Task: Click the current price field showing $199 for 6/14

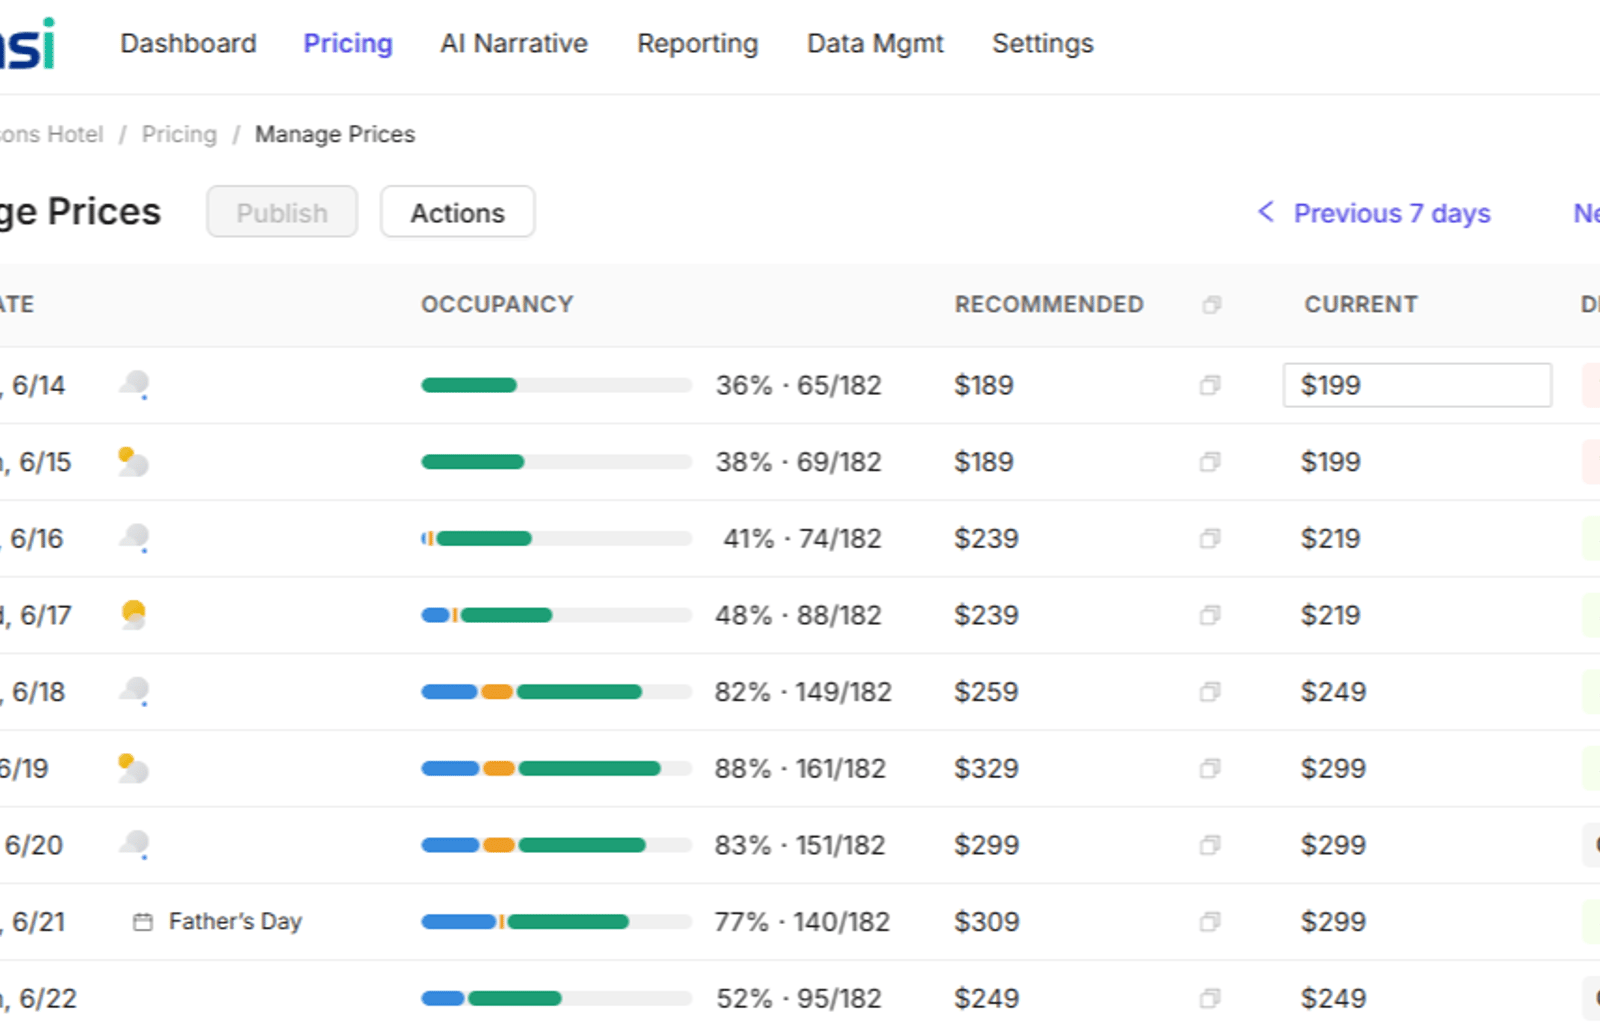Action: tap(1417, 385)
